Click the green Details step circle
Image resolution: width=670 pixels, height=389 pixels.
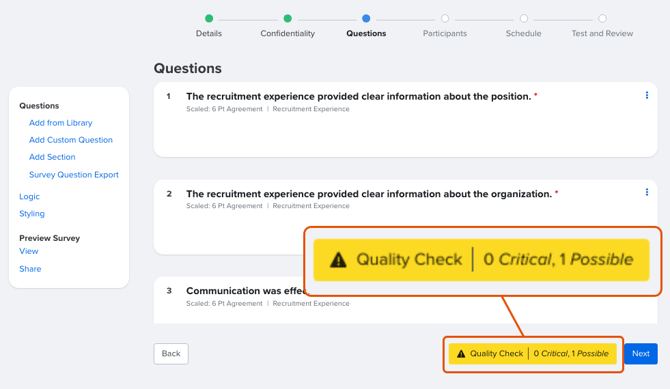[209, 18]
